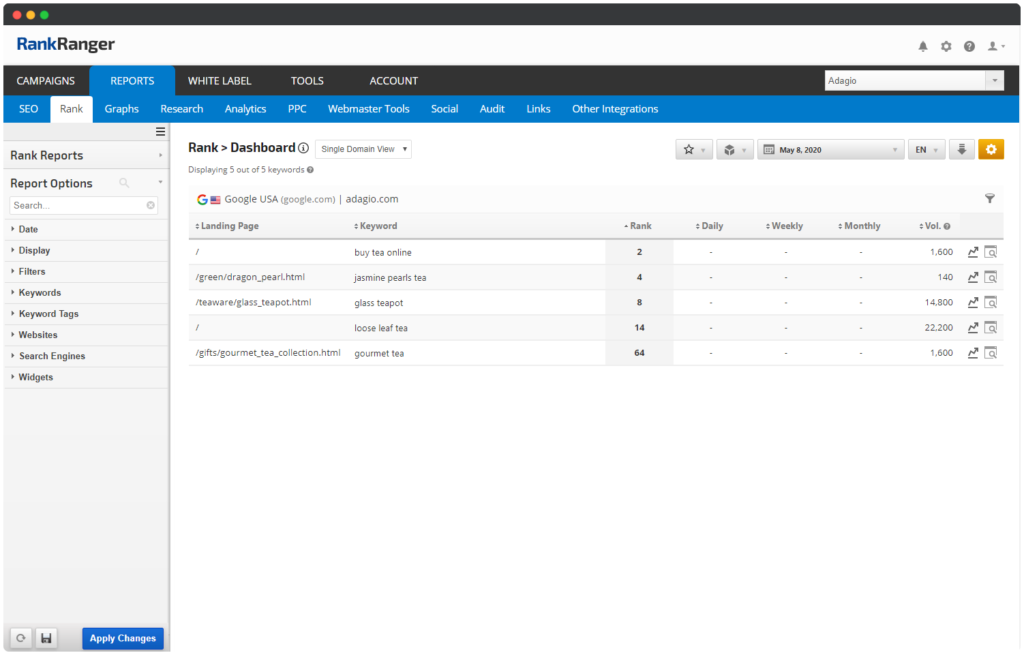Sort table by Keyword column

pyautogui.click(x=376, y=226)
